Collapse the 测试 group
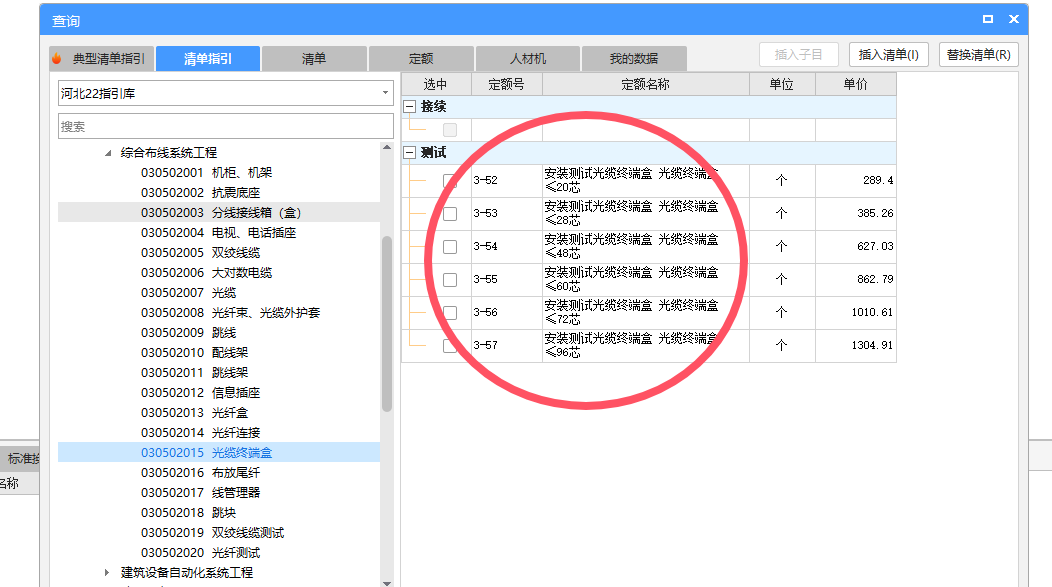Screen dimensions: 1052x587 (x=409, y=153)
